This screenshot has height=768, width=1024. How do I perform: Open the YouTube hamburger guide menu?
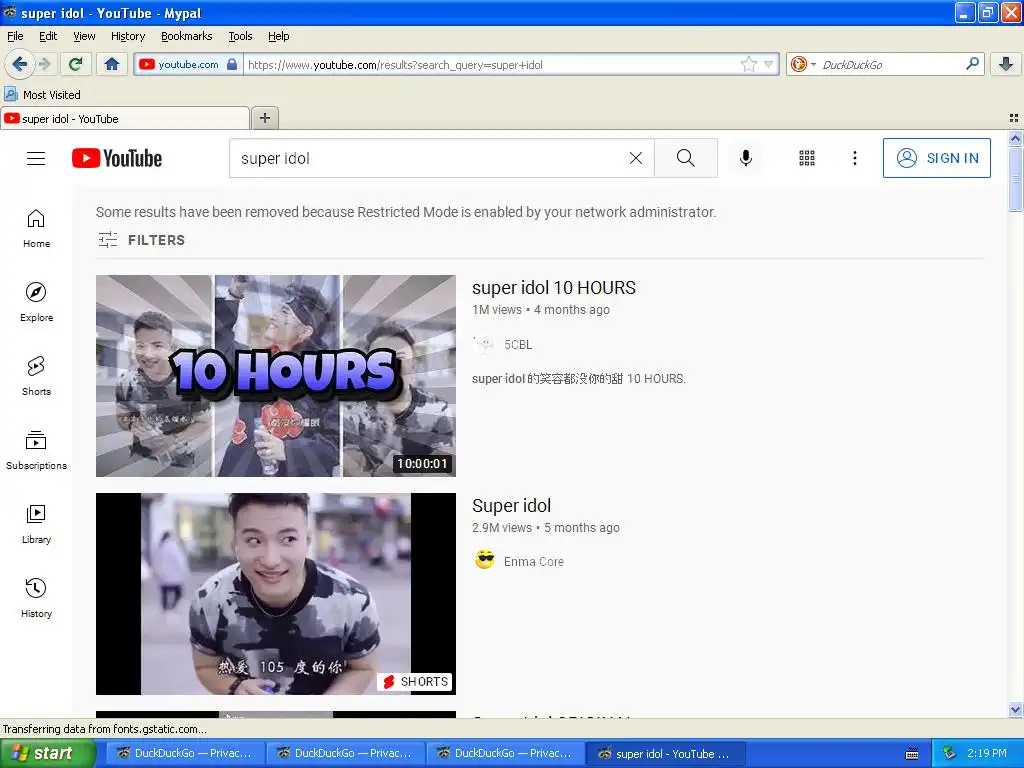point(36,158)
